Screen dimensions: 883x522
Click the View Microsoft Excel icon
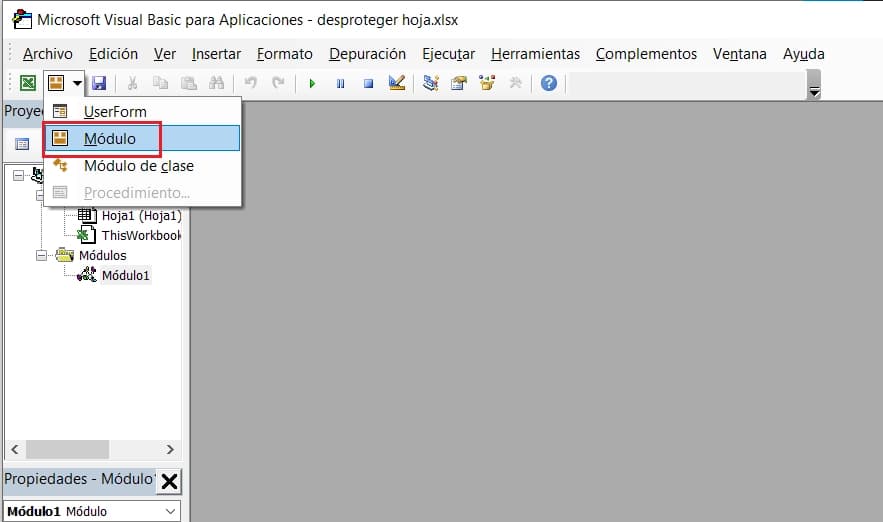28,83
